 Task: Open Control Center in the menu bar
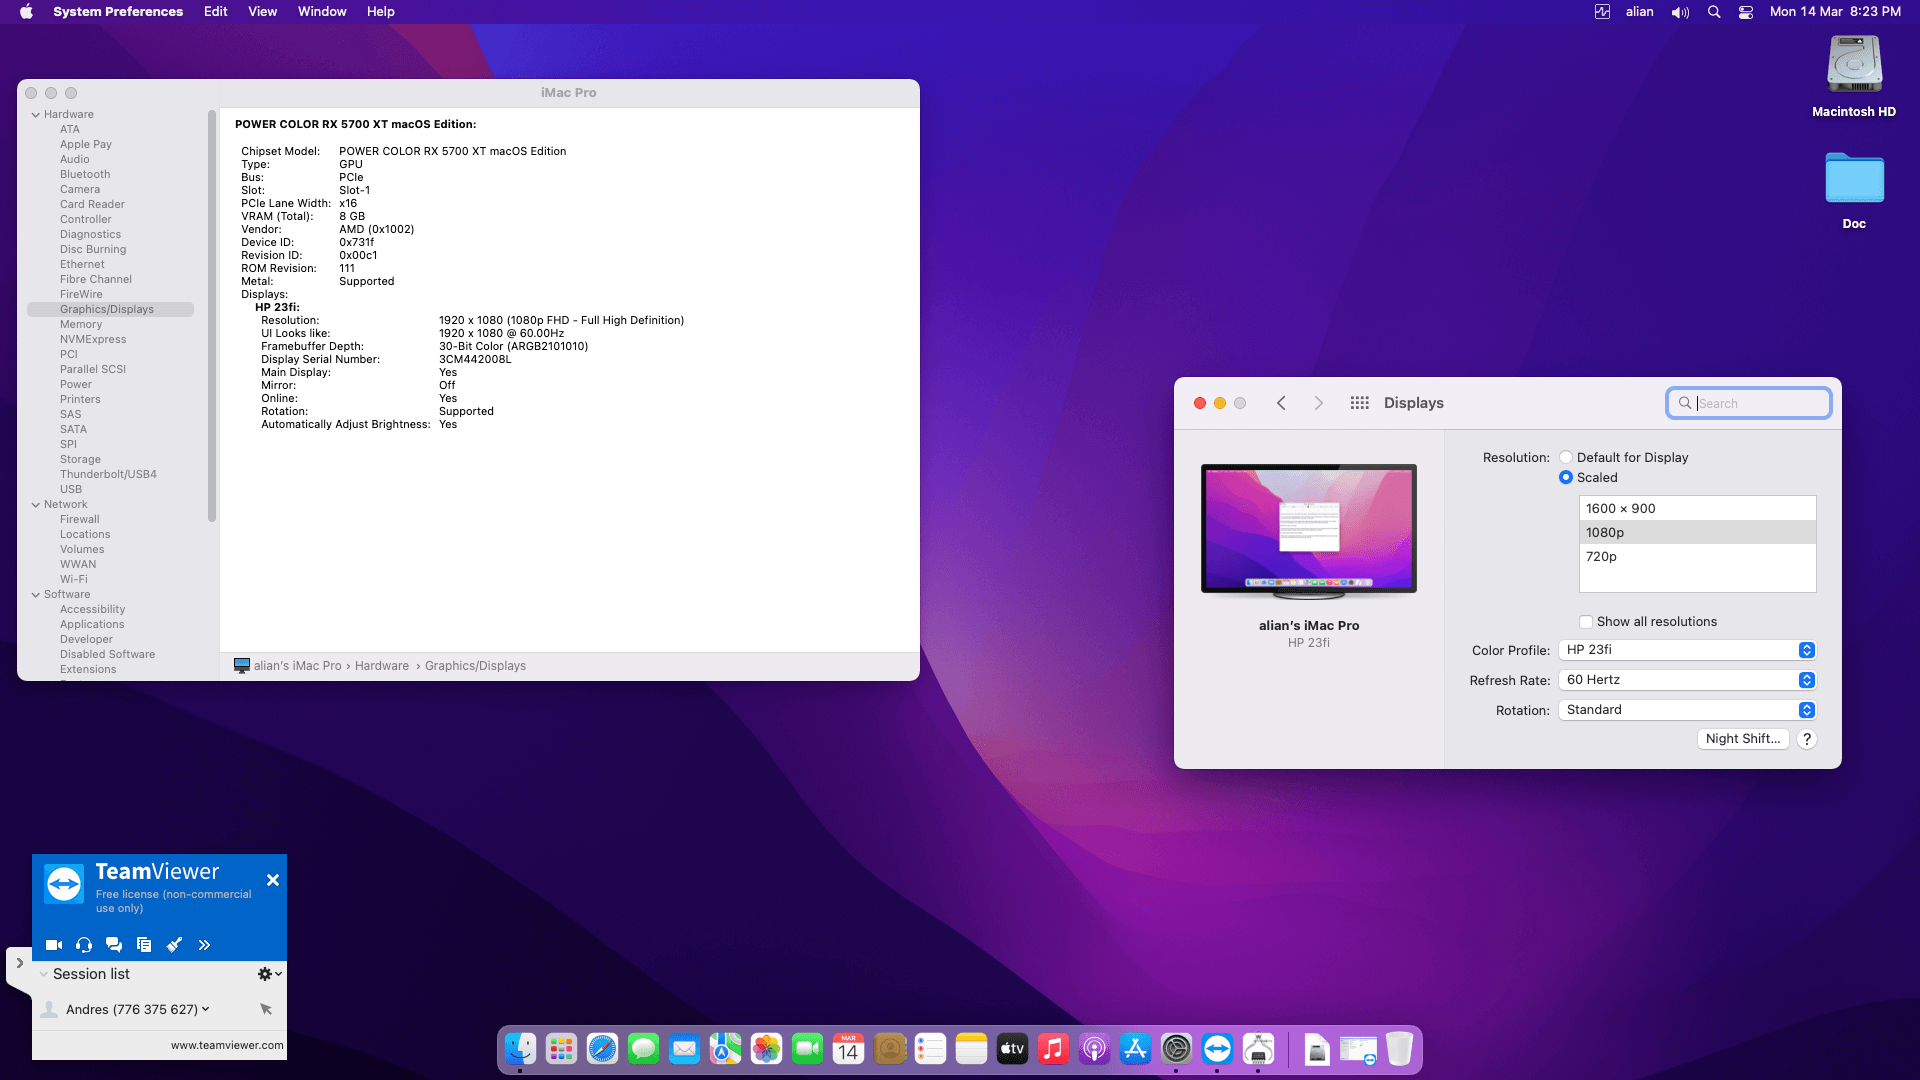point(1746,12)
